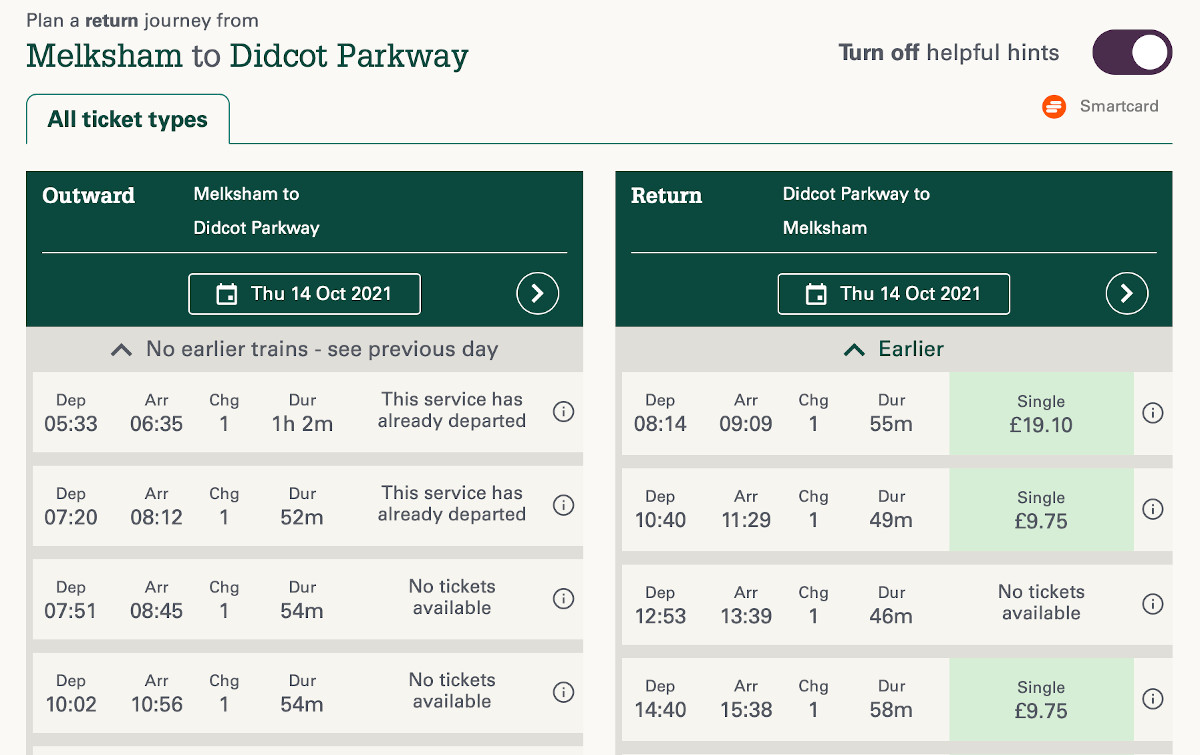Go to next day for return journey
The height and width of the screenshot is (755, 1200).
coord(1127,293)
